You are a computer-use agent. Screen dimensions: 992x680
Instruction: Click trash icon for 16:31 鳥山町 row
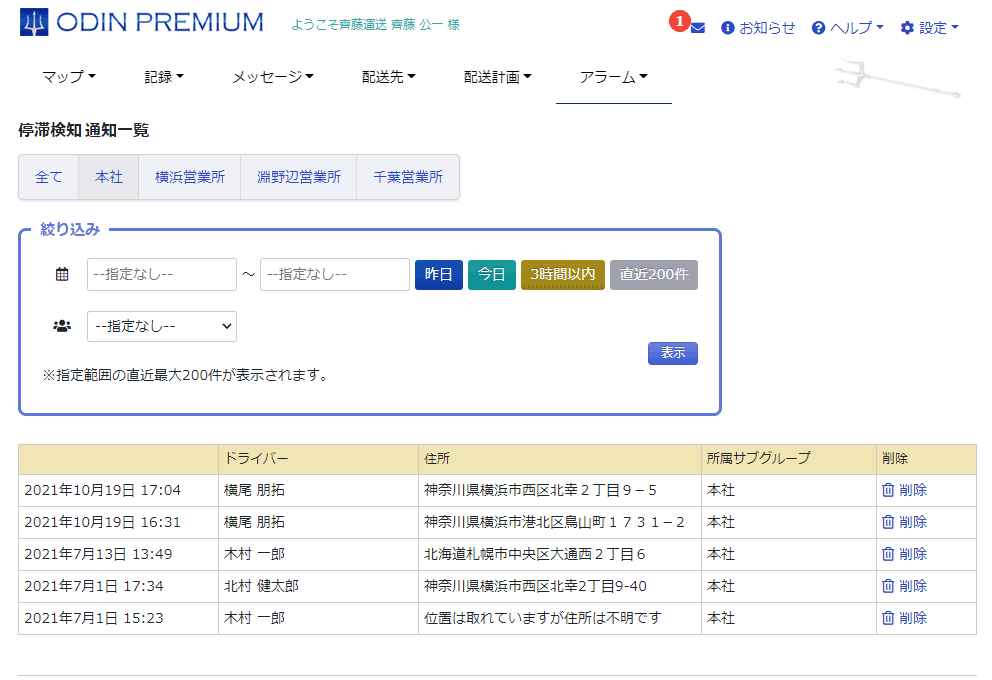coord(888,522)
